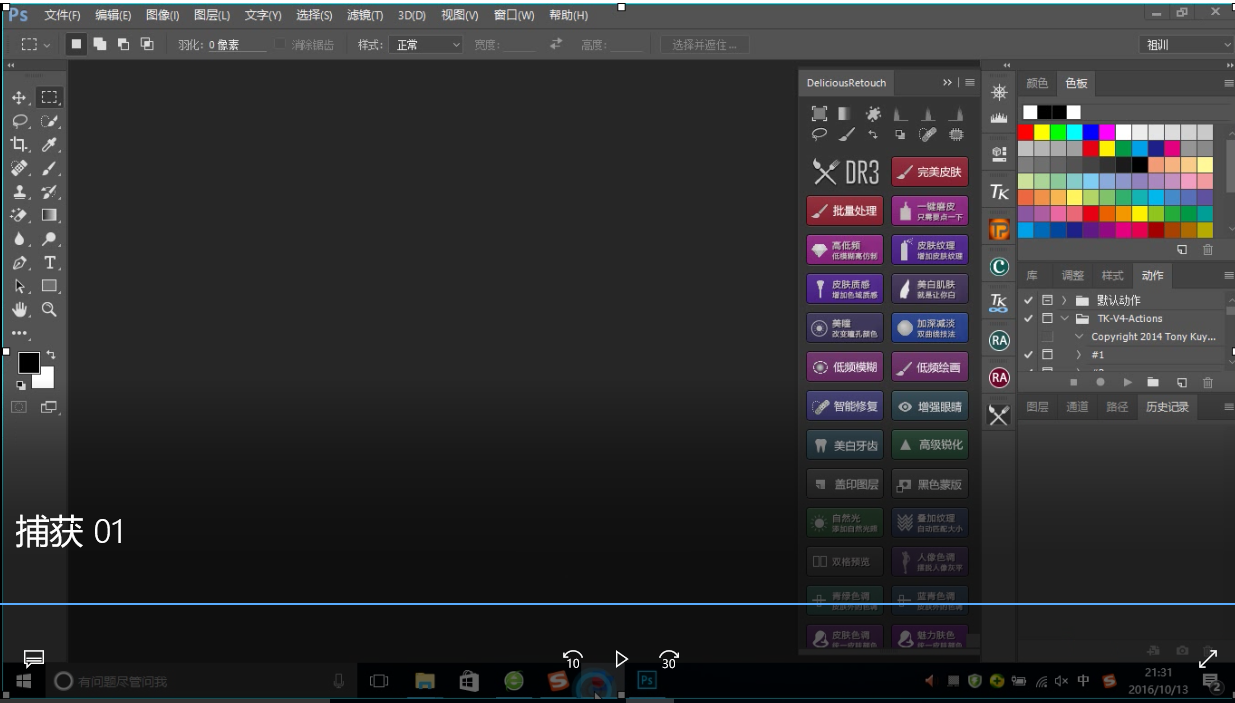Open the 滤镜(T) menu
The width and height of the screenshot is (1235, 703).
tap(364, 15)
